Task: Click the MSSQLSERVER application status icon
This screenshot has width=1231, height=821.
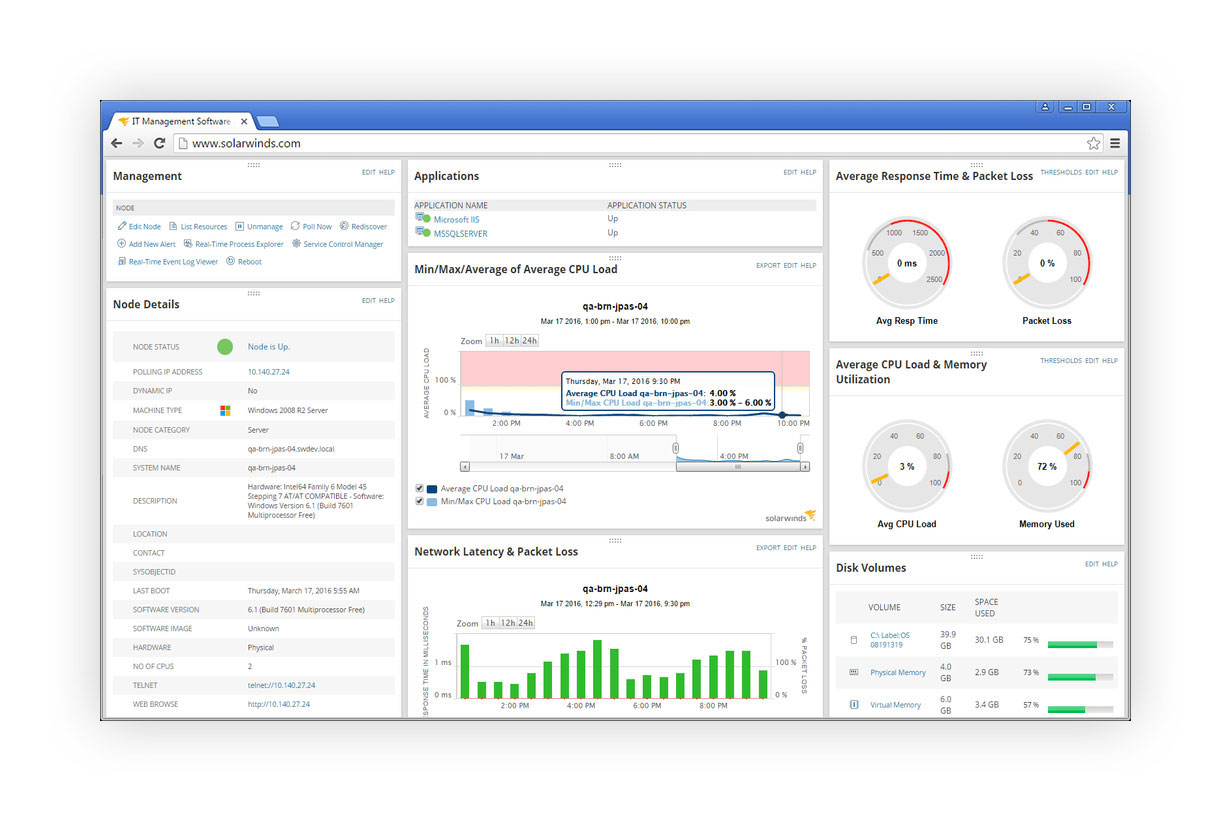Action: coord(422,233)
